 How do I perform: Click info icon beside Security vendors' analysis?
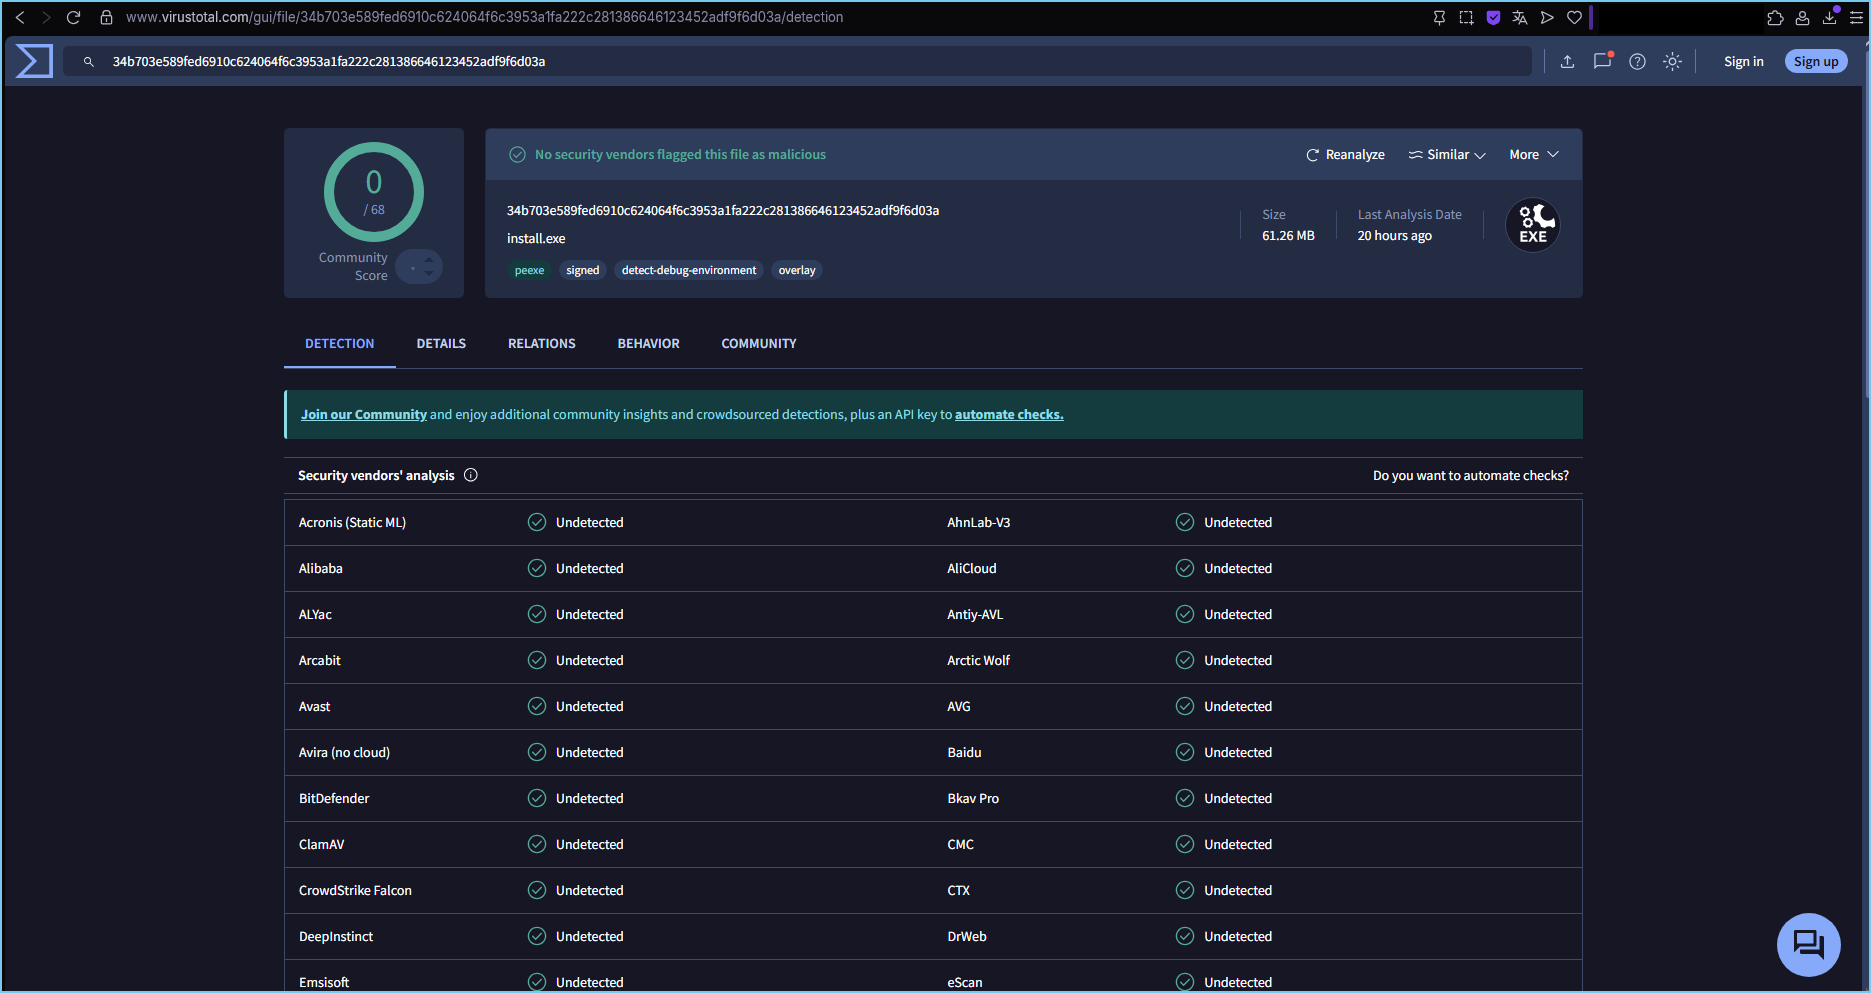click(x=471, y=475)
